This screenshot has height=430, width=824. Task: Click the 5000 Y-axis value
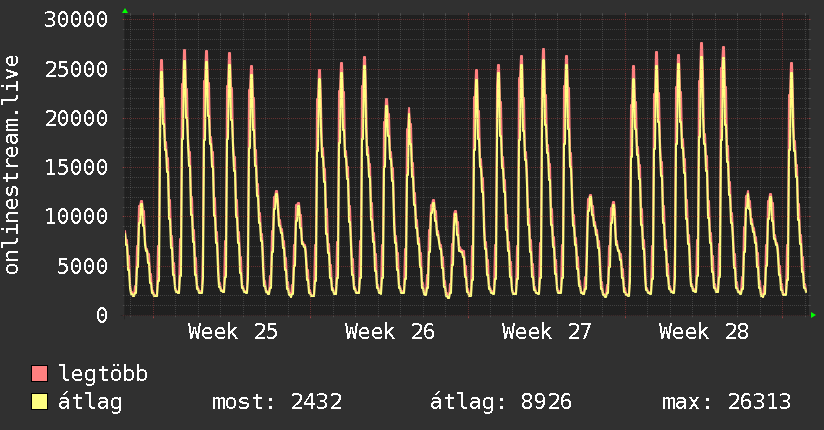(x=83, y=266)
